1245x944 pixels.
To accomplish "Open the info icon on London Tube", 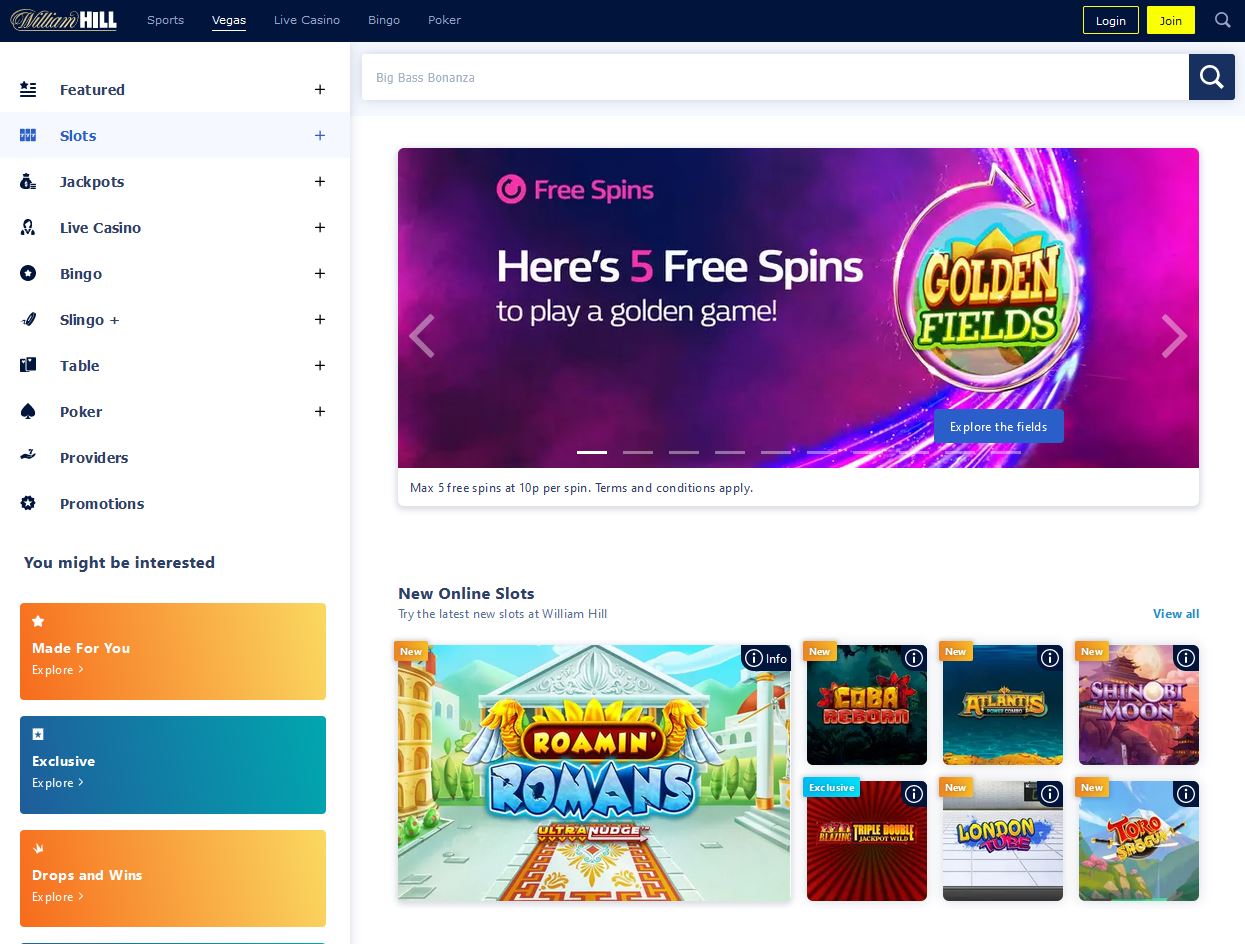I will [x=1050, y=794].
